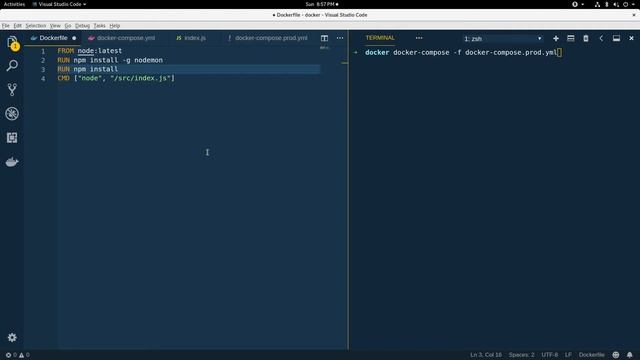Open the Help menu

(x=115, y=26)
